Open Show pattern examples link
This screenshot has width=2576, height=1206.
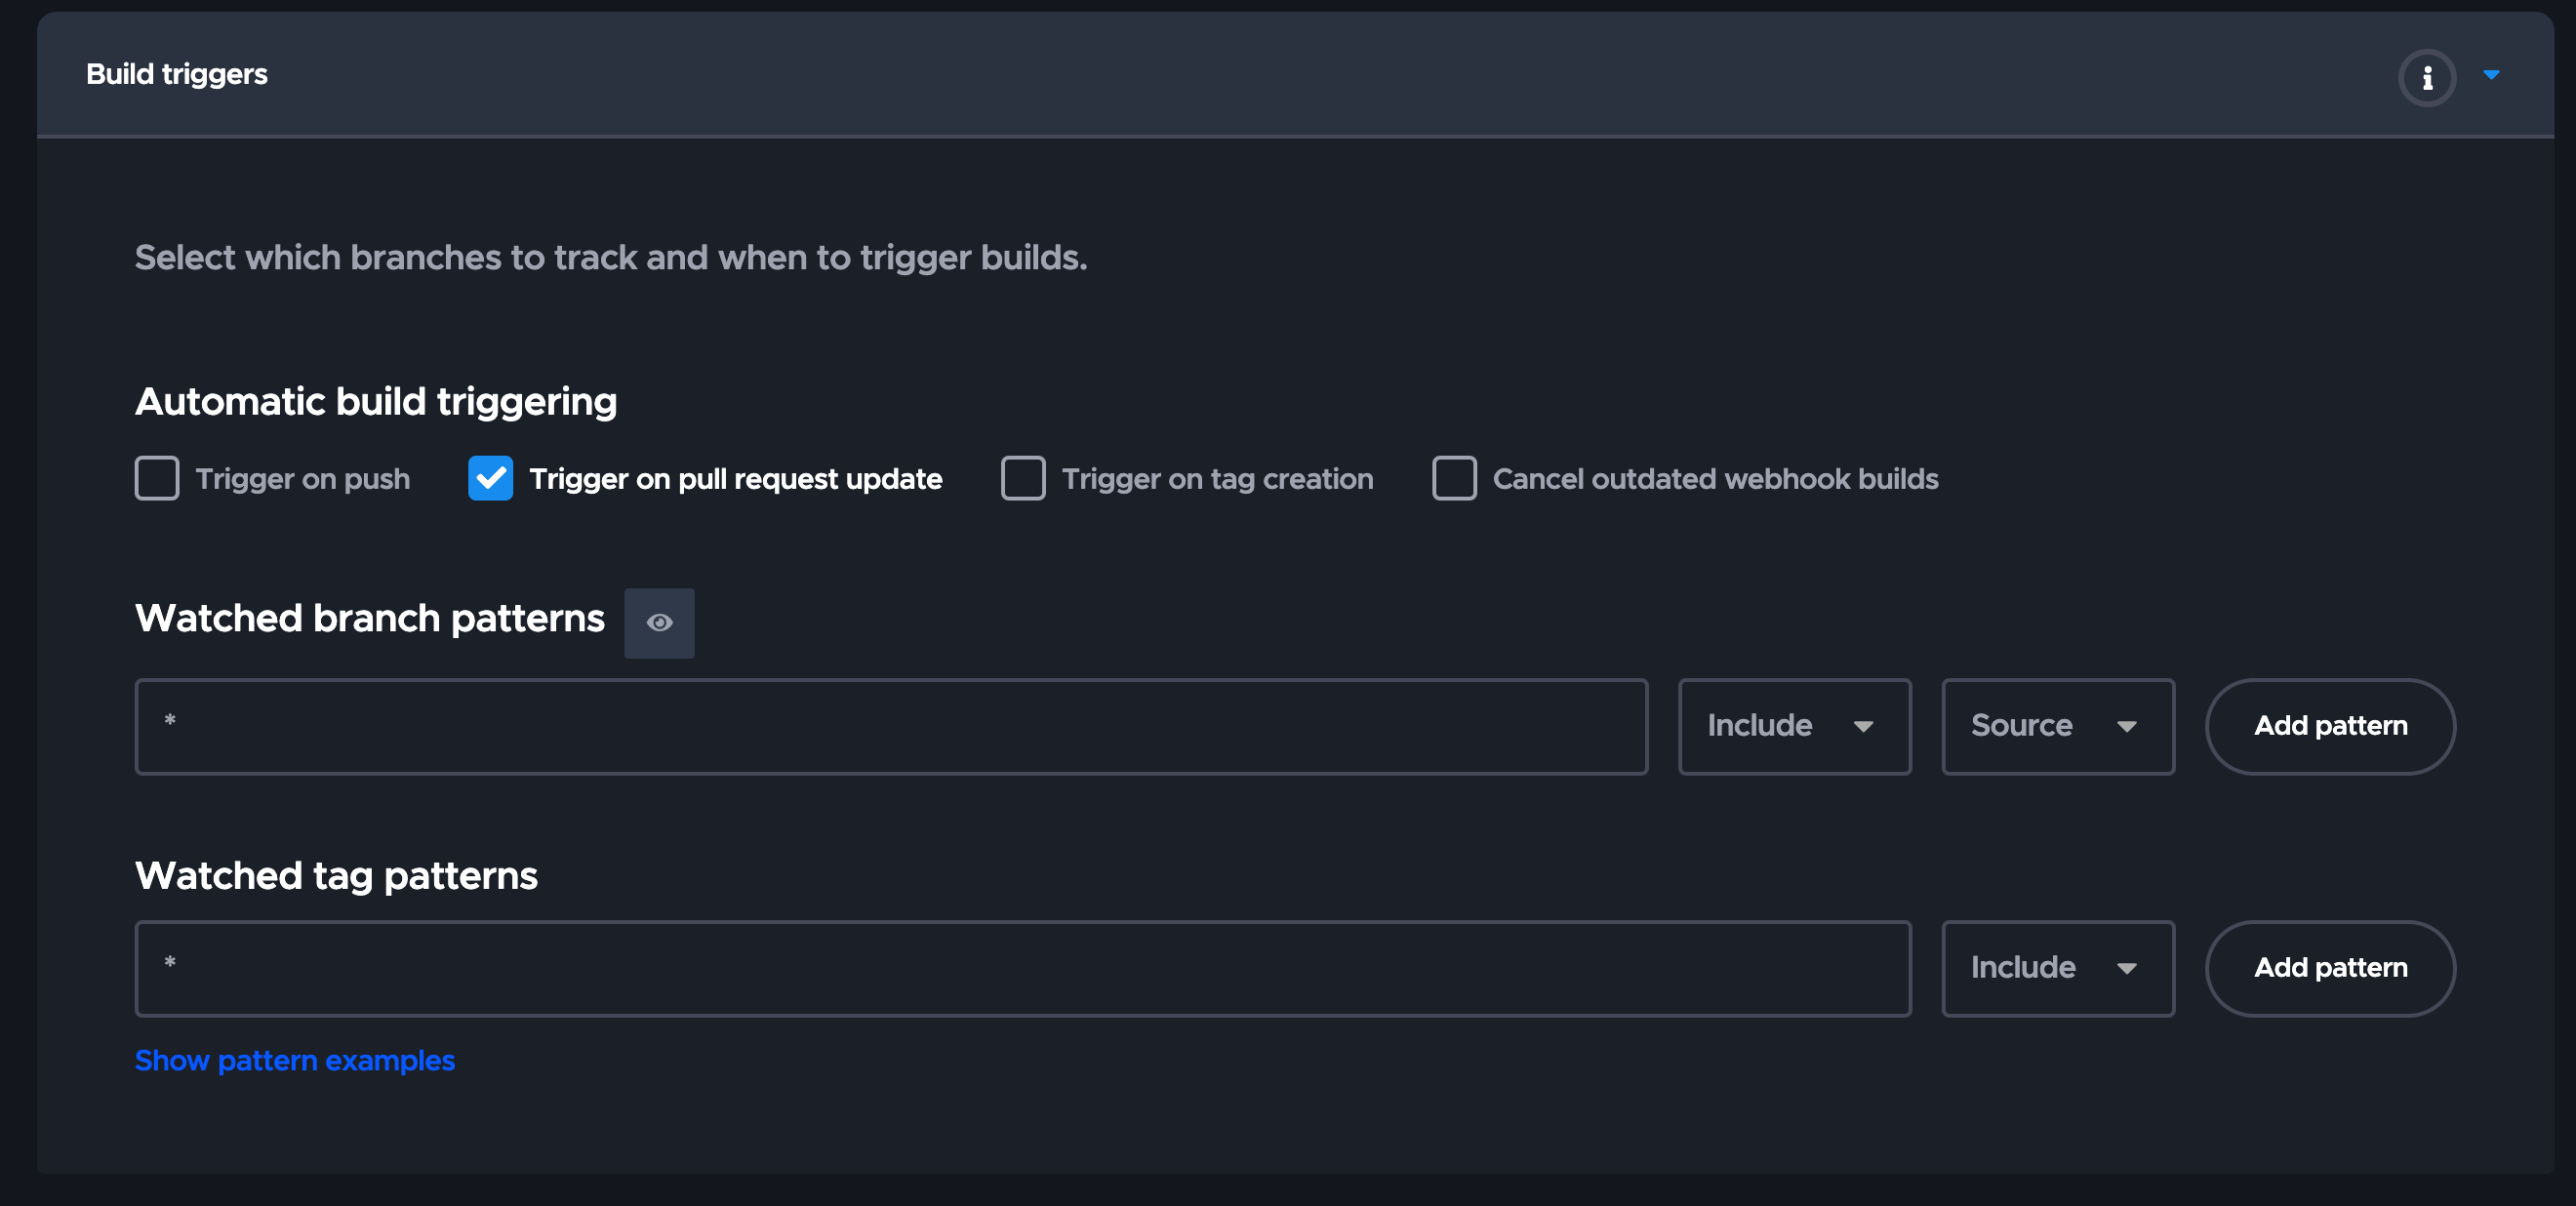click(295, 1060)
